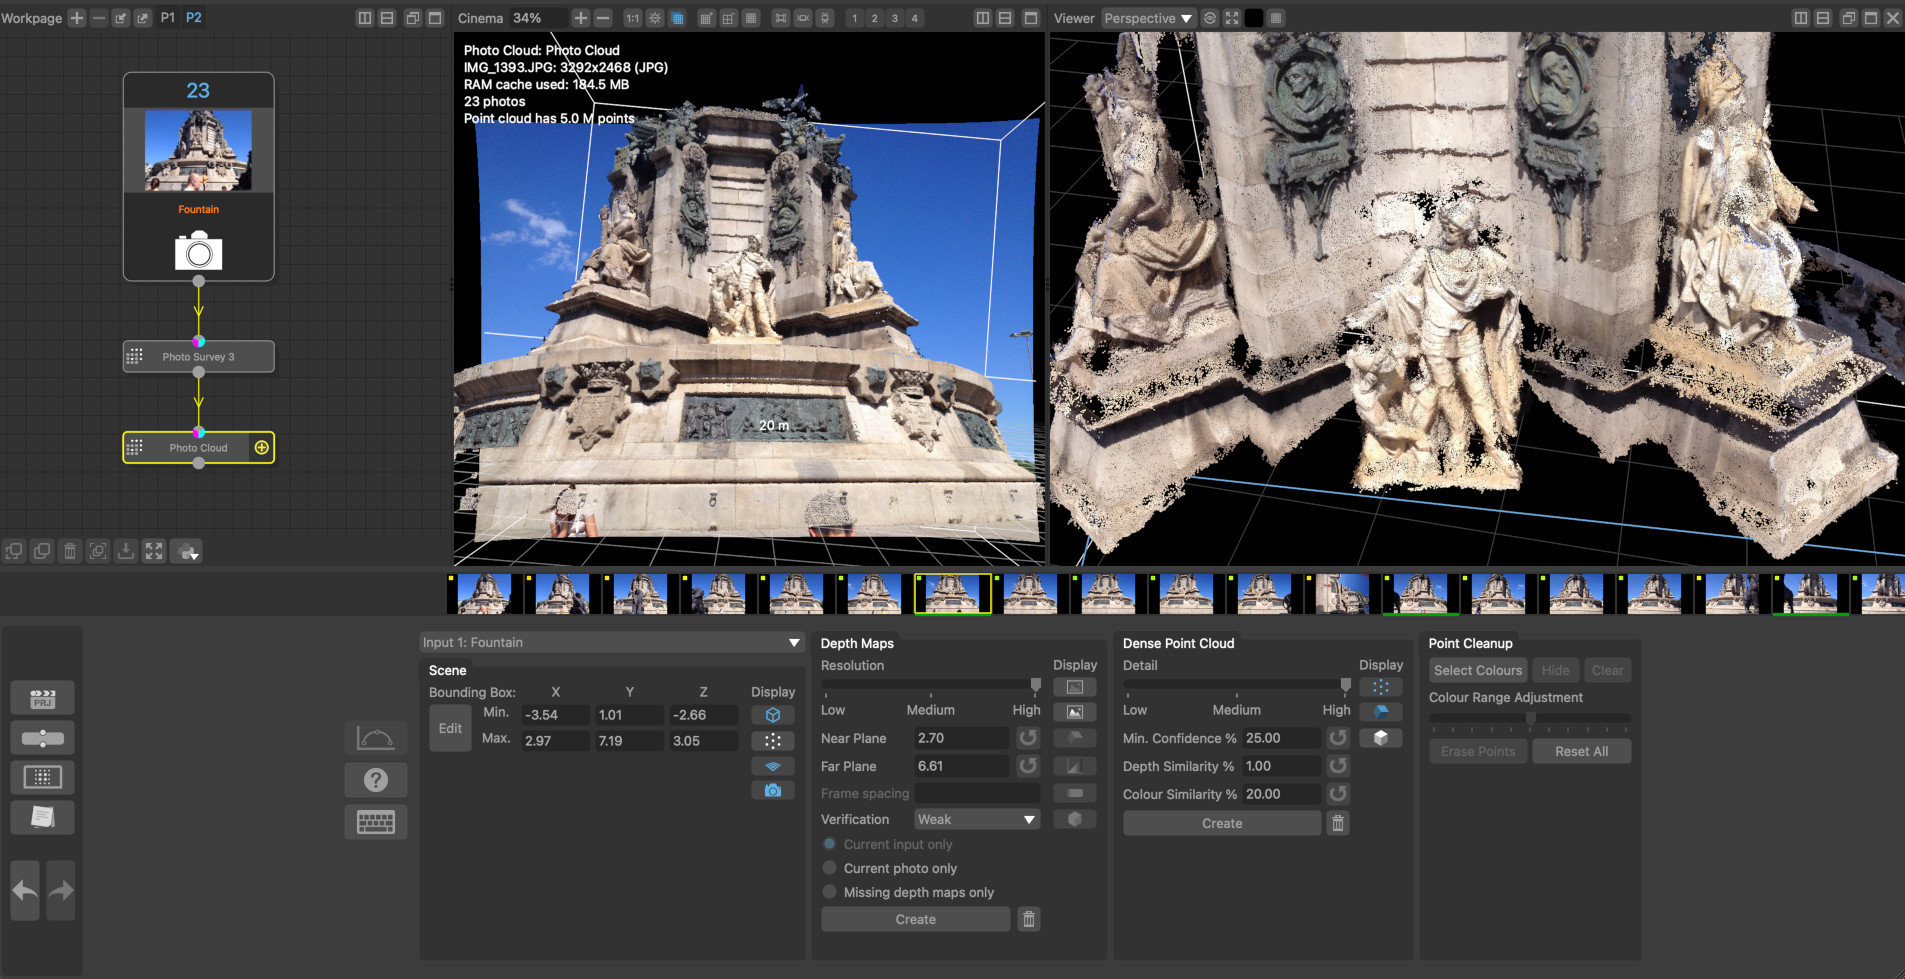Toggle scene camera display icon

point(773,790)
